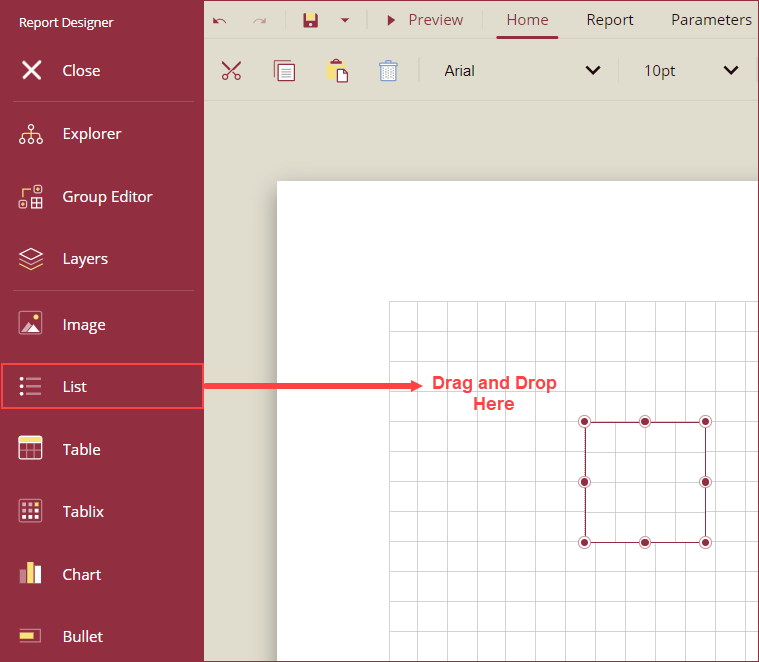759x662 pixels.
Task: Click the Tablix label in the sidebar
Action: point(83,512)
